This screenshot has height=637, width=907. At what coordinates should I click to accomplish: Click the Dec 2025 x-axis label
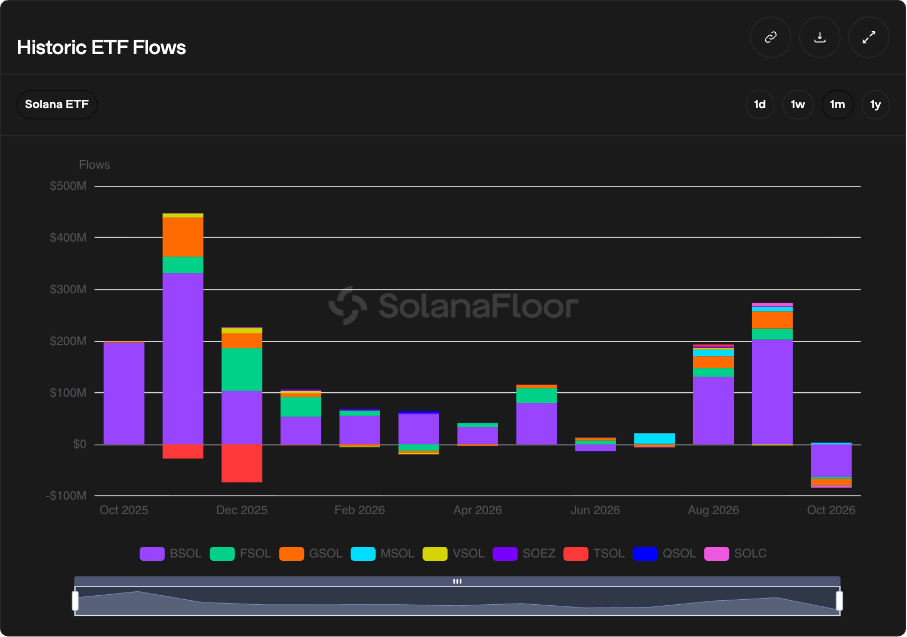(x=242, y=510)
